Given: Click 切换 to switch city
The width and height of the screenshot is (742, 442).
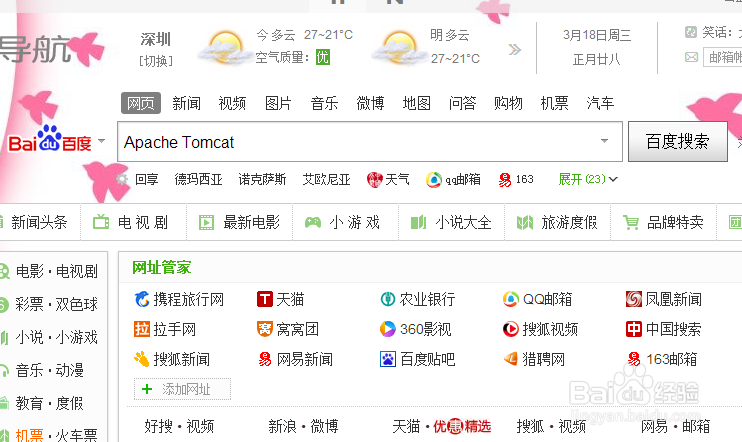Looking at the screenshot, I should [156, 61].
